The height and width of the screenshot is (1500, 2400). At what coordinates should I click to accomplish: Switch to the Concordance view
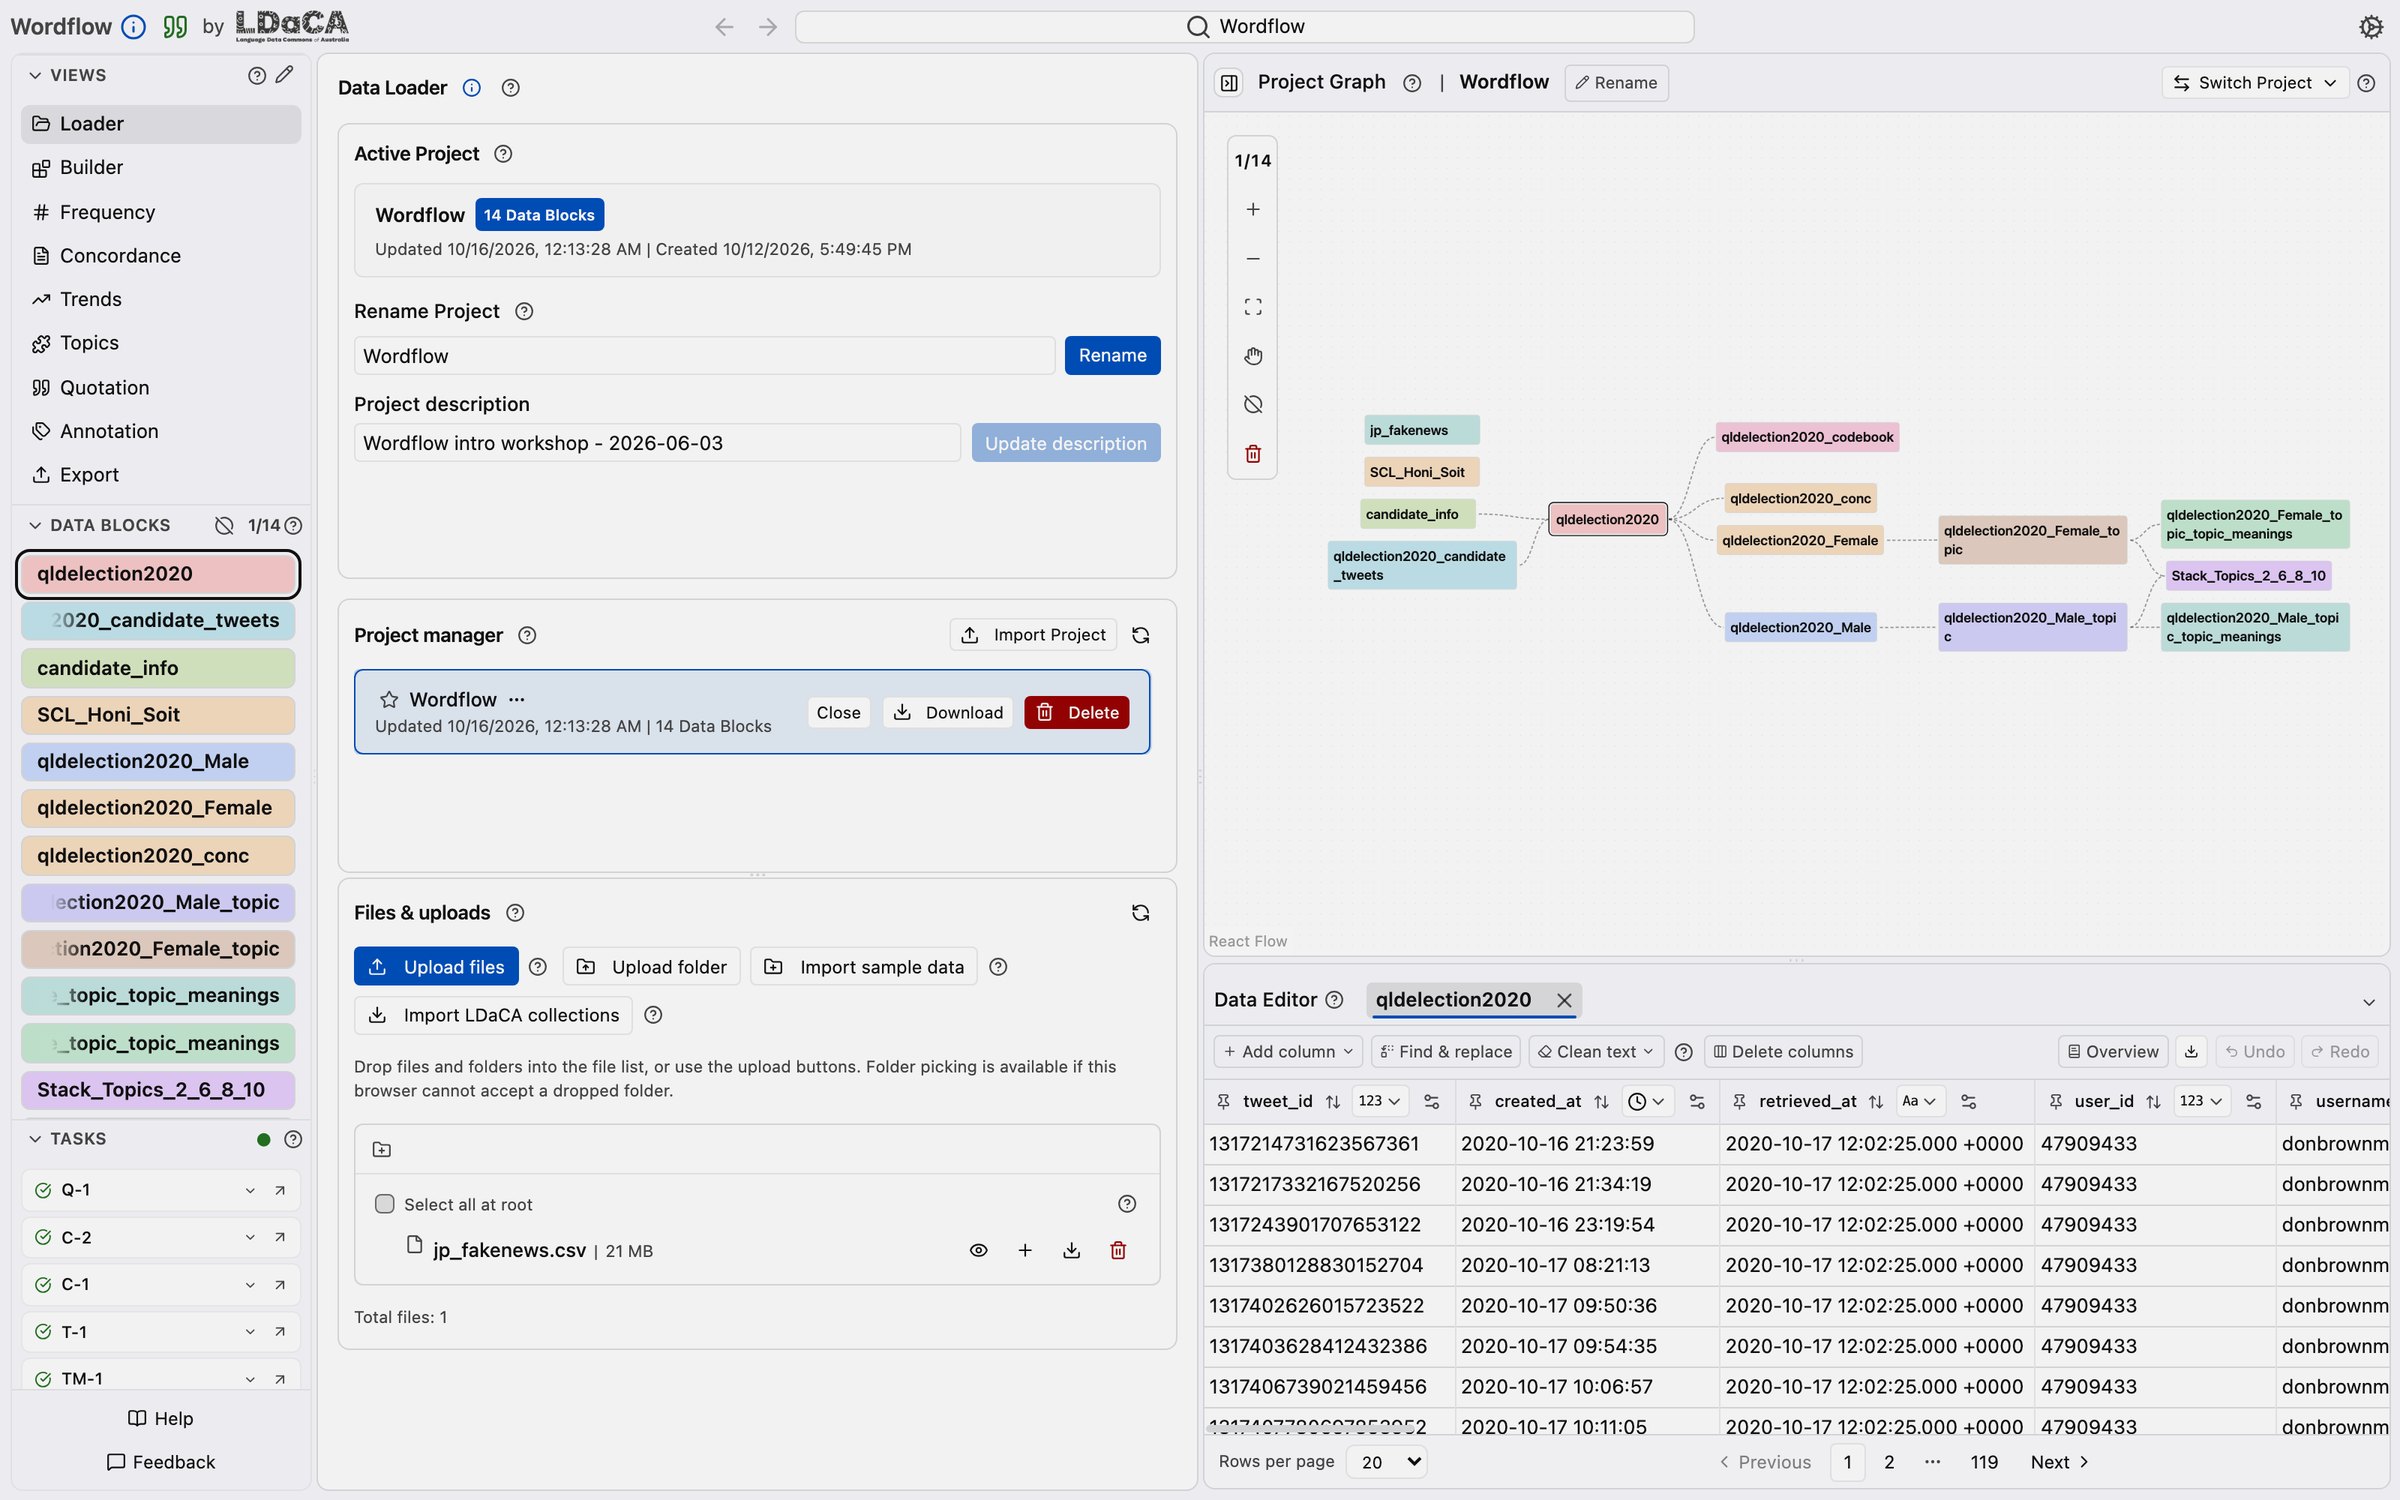[160, 256]
